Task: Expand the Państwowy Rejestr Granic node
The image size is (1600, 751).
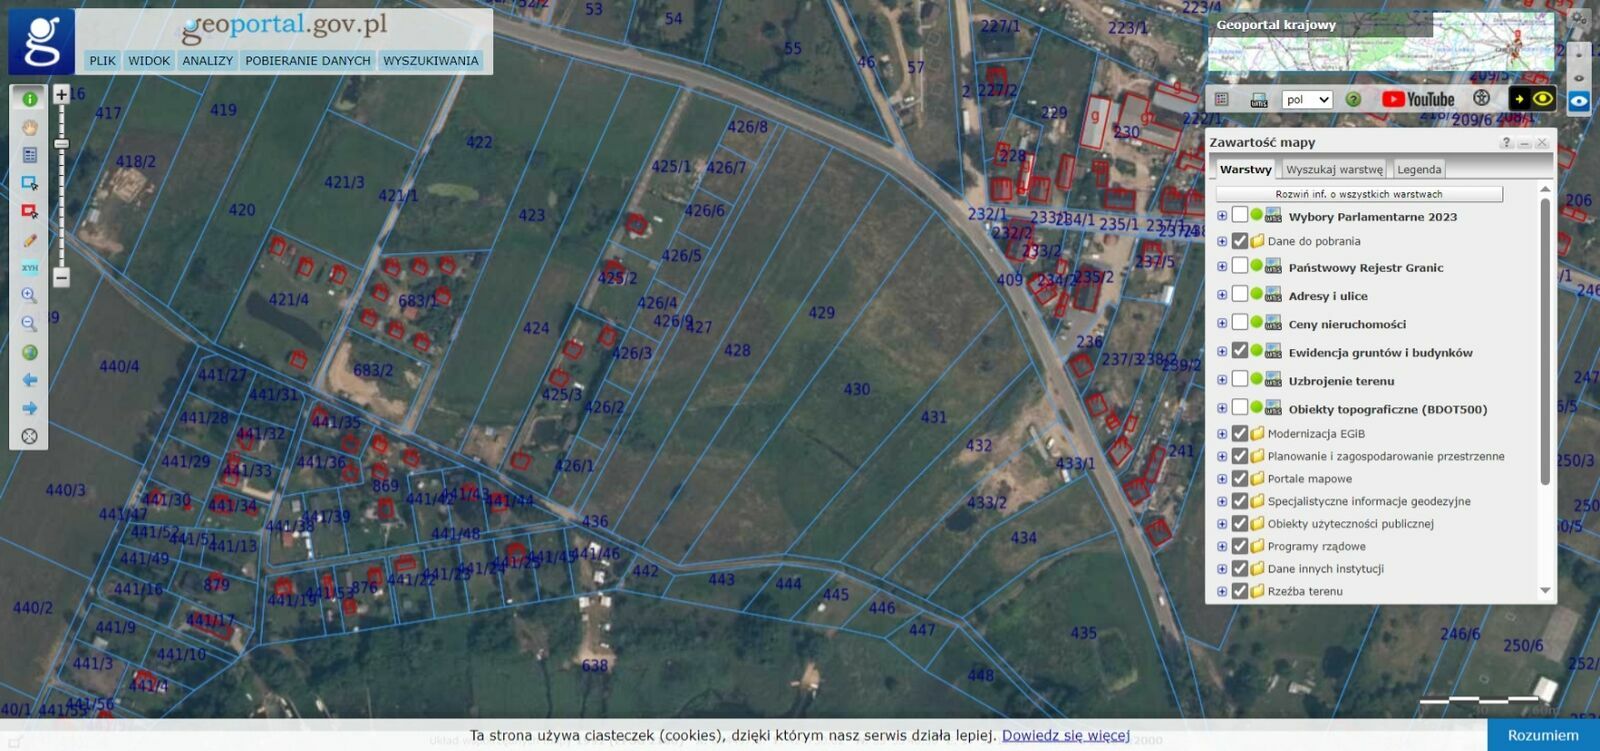Action: tap(1222, 267)
